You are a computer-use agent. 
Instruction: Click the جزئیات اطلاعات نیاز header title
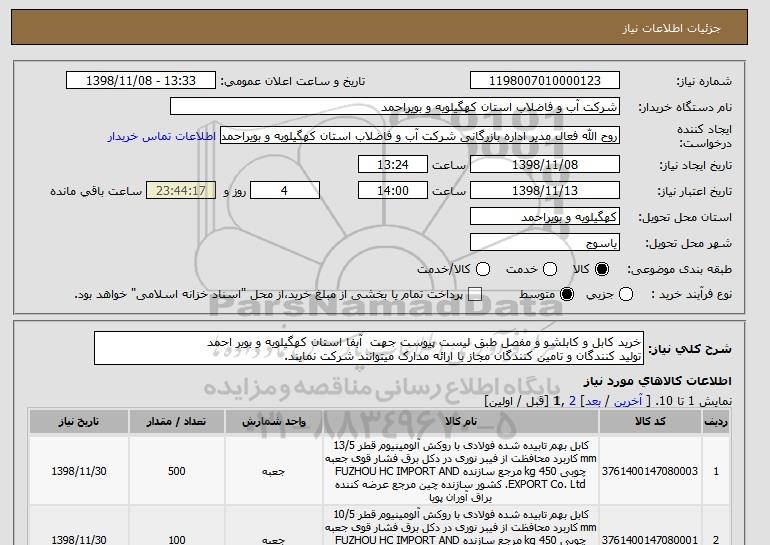coord(671,28)
